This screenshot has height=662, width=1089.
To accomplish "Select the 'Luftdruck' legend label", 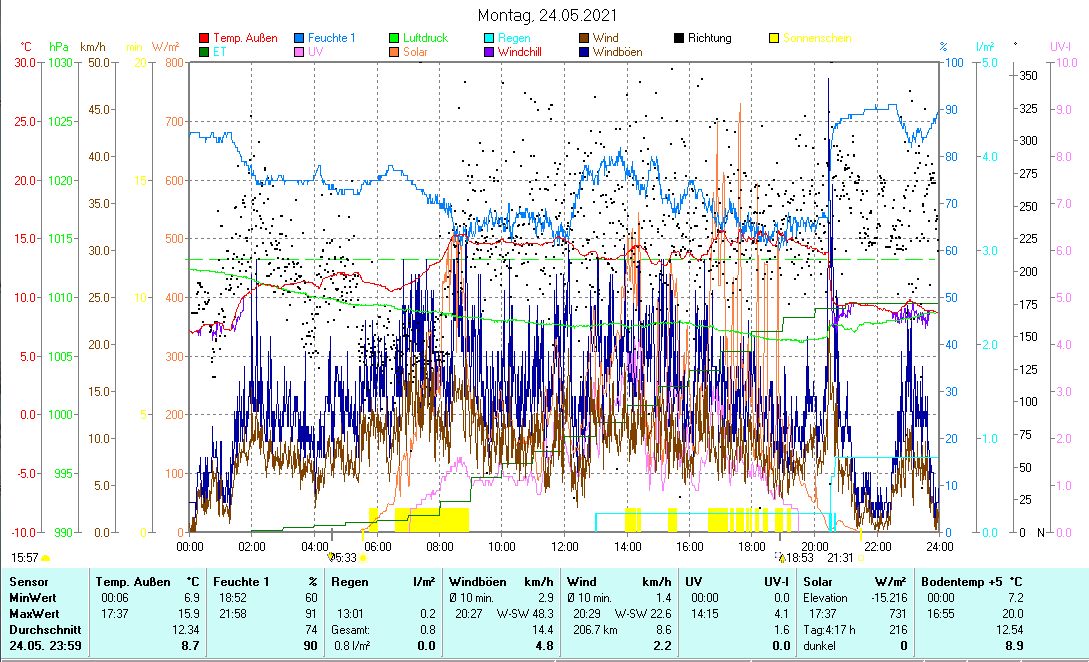I will pyautogui.click(x=426, y=38).
